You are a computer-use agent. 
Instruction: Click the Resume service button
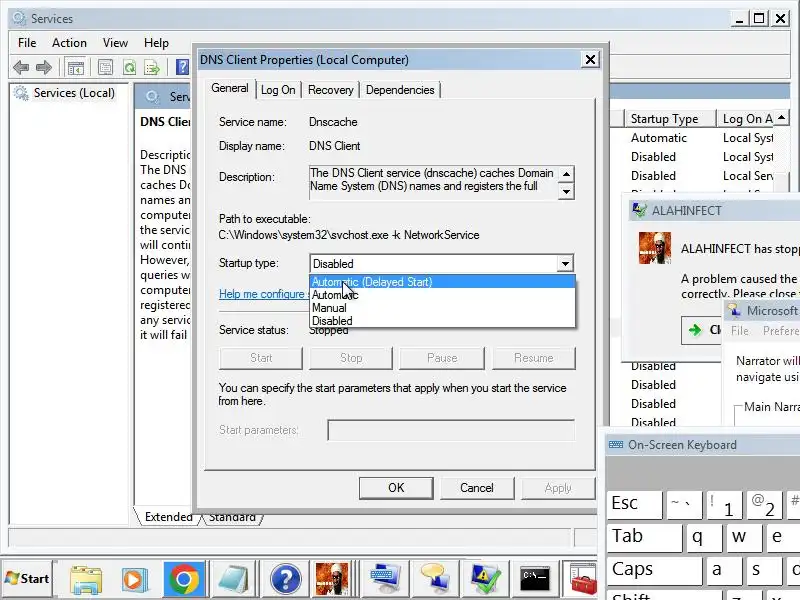[534, 358]
